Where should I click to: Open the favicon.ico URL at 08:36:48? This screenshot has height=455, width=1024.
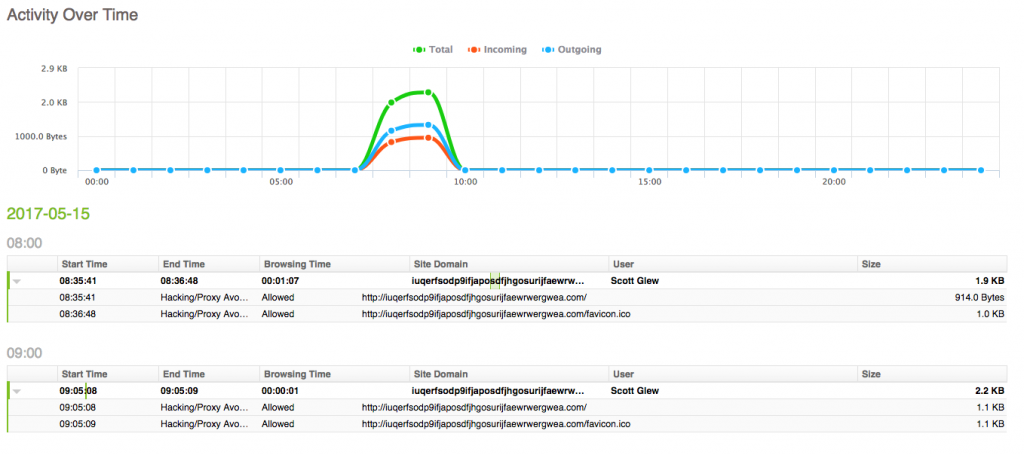(496, 314)
